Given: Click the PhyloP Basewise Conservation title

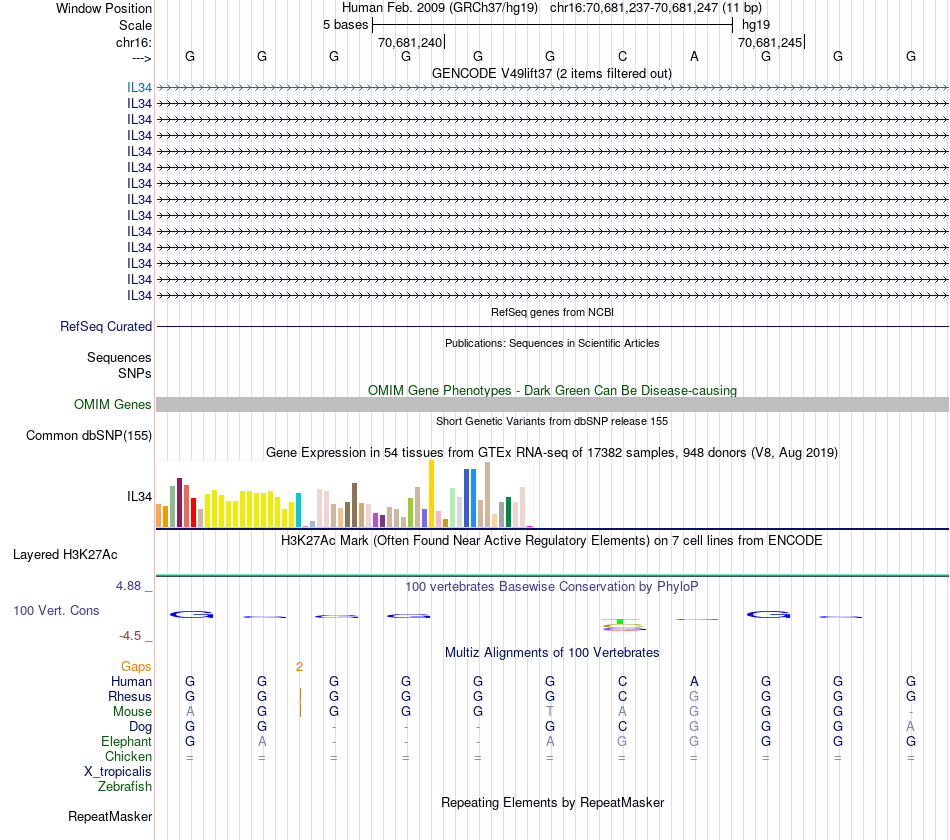Looking at the screenshot, I should coord(552,586).
